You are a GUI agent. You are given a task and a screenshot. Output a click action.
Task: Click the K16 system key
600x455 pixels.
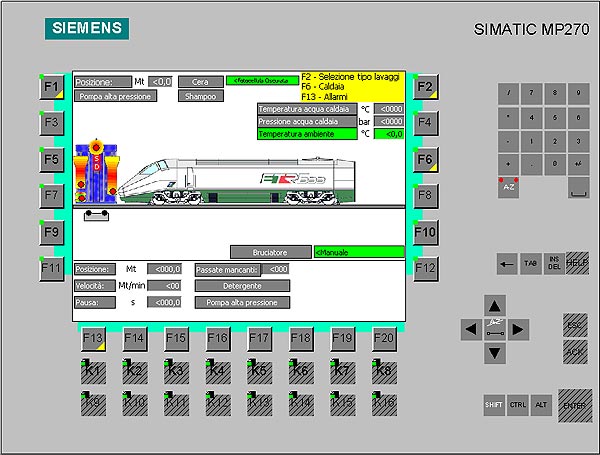click(384, 403)
